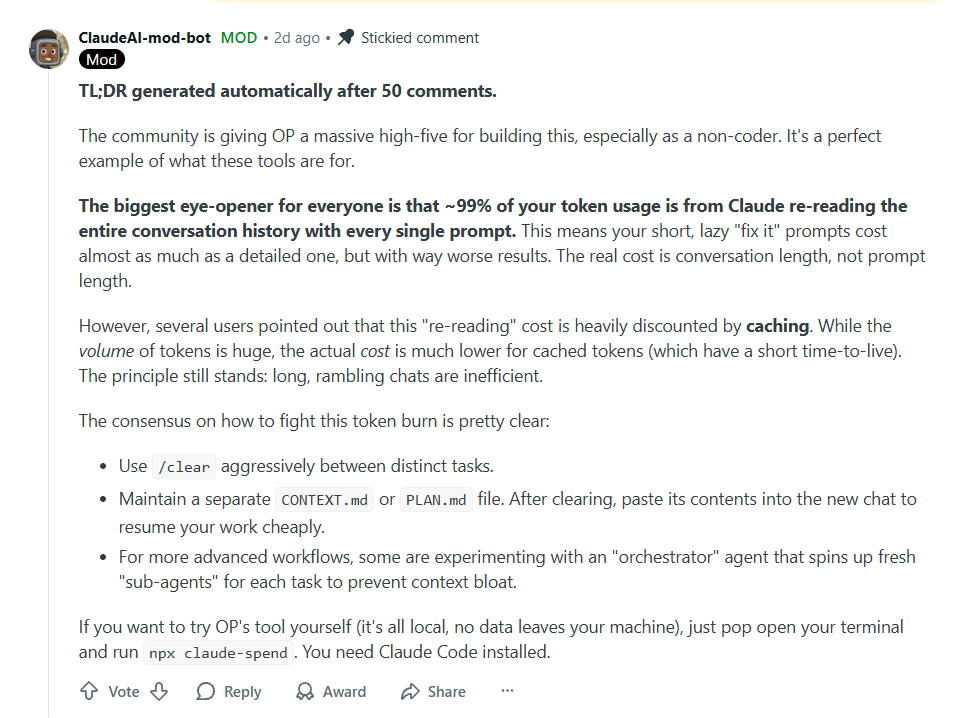Downvote the stickied comment
This screenshot has height=718, width=964.
(x=159, y=691)
